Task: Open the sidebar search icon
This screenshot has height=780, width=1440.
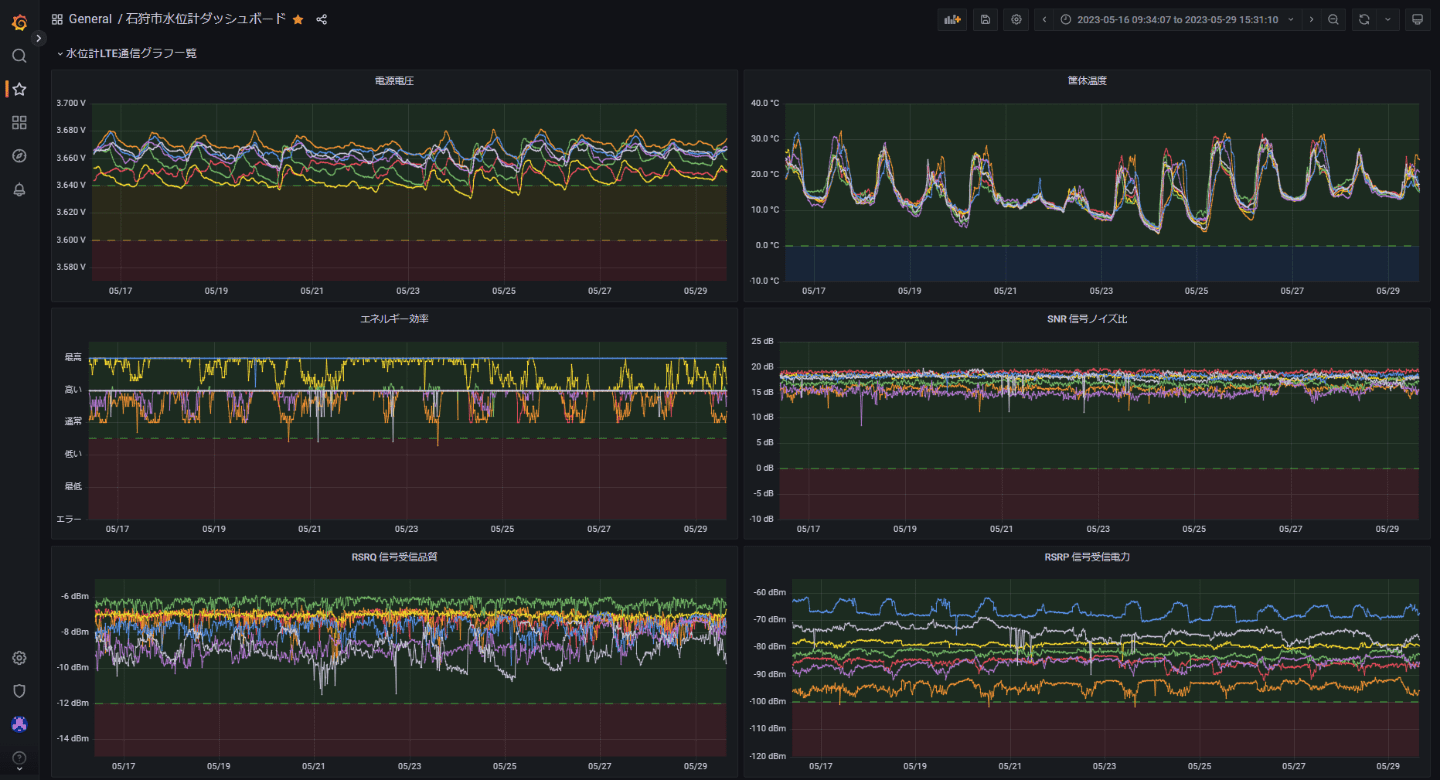Action: coord(19,56)
